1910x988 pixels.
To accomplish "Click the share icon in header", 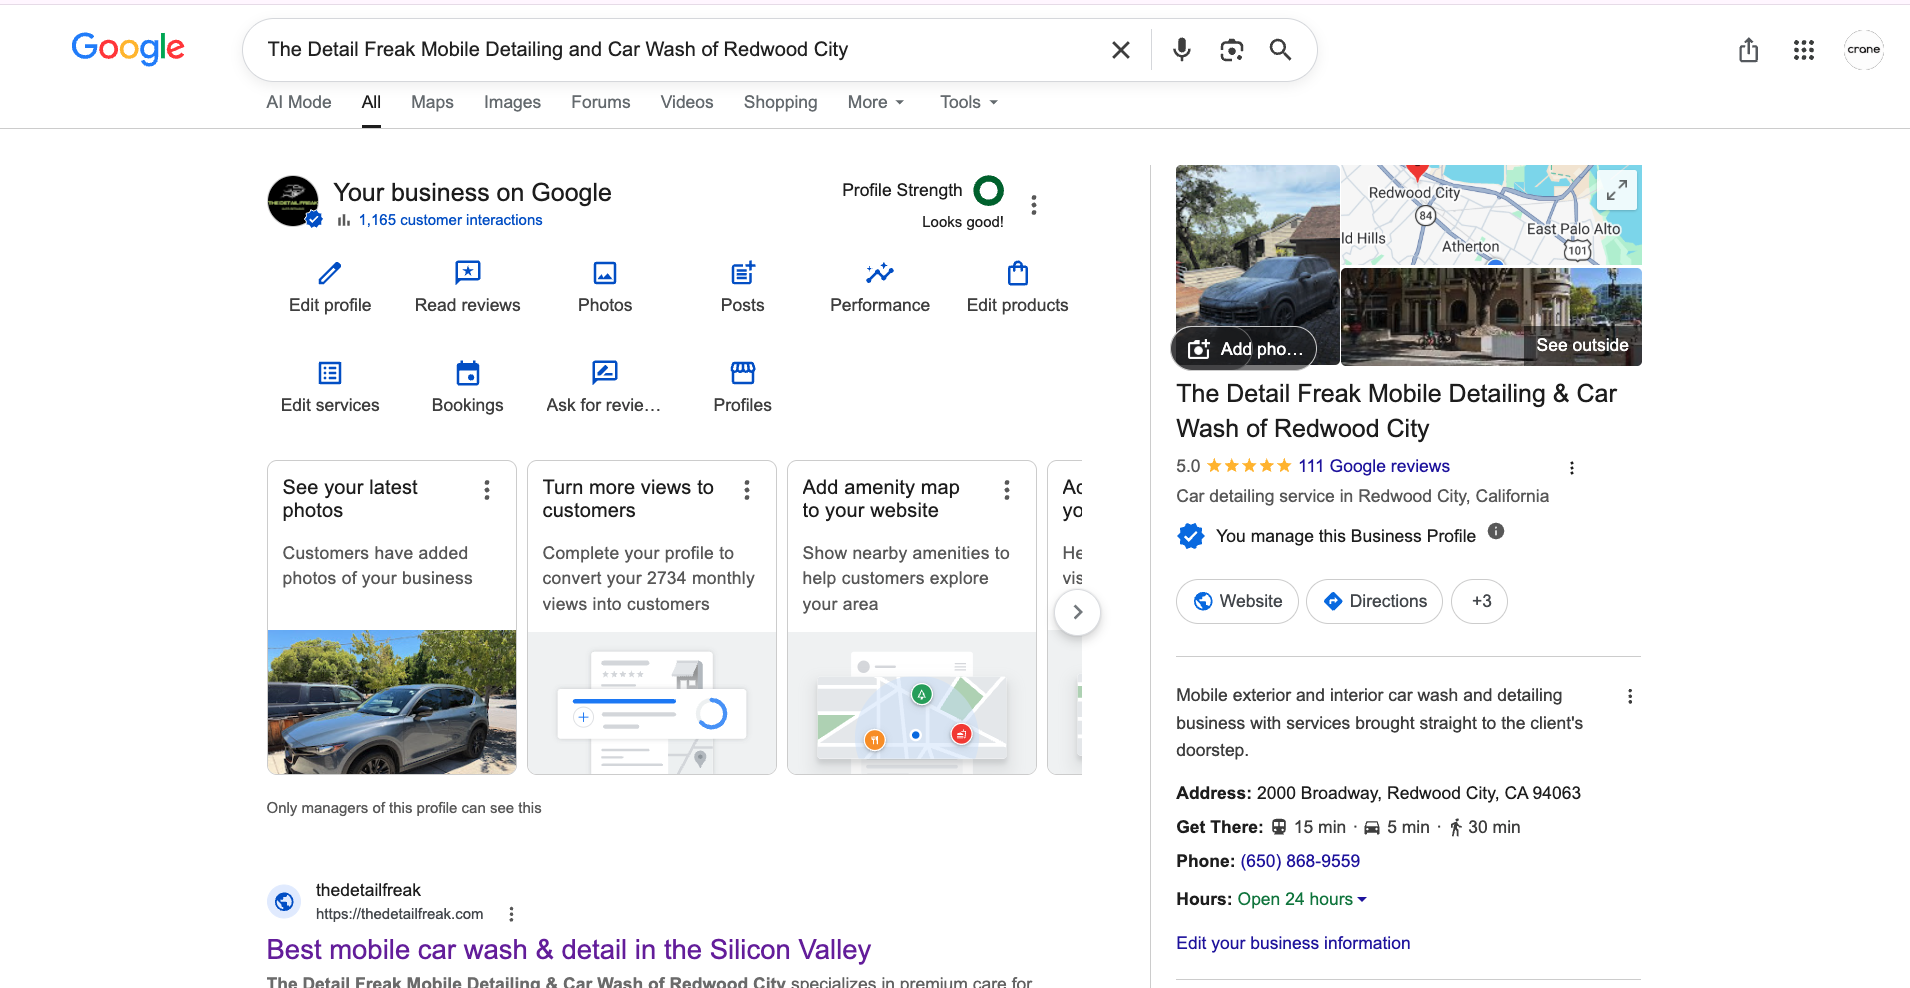I will [1748, 50].
